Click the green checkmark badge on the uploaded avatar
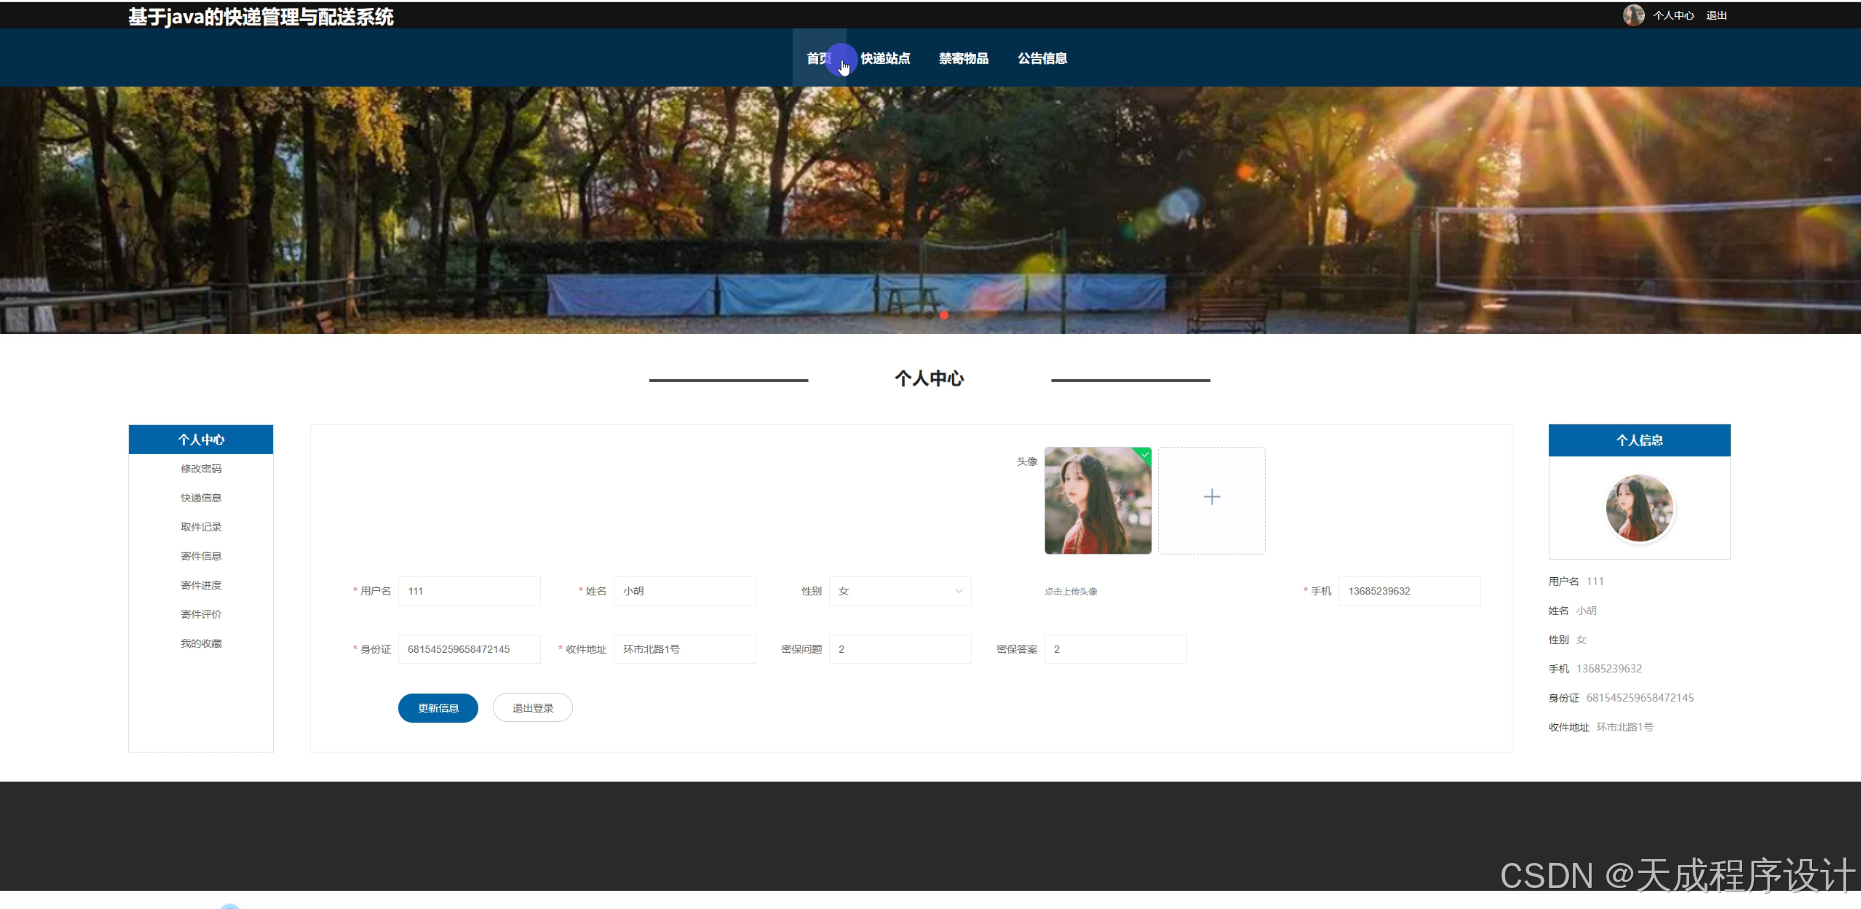 coord(1143,455)
